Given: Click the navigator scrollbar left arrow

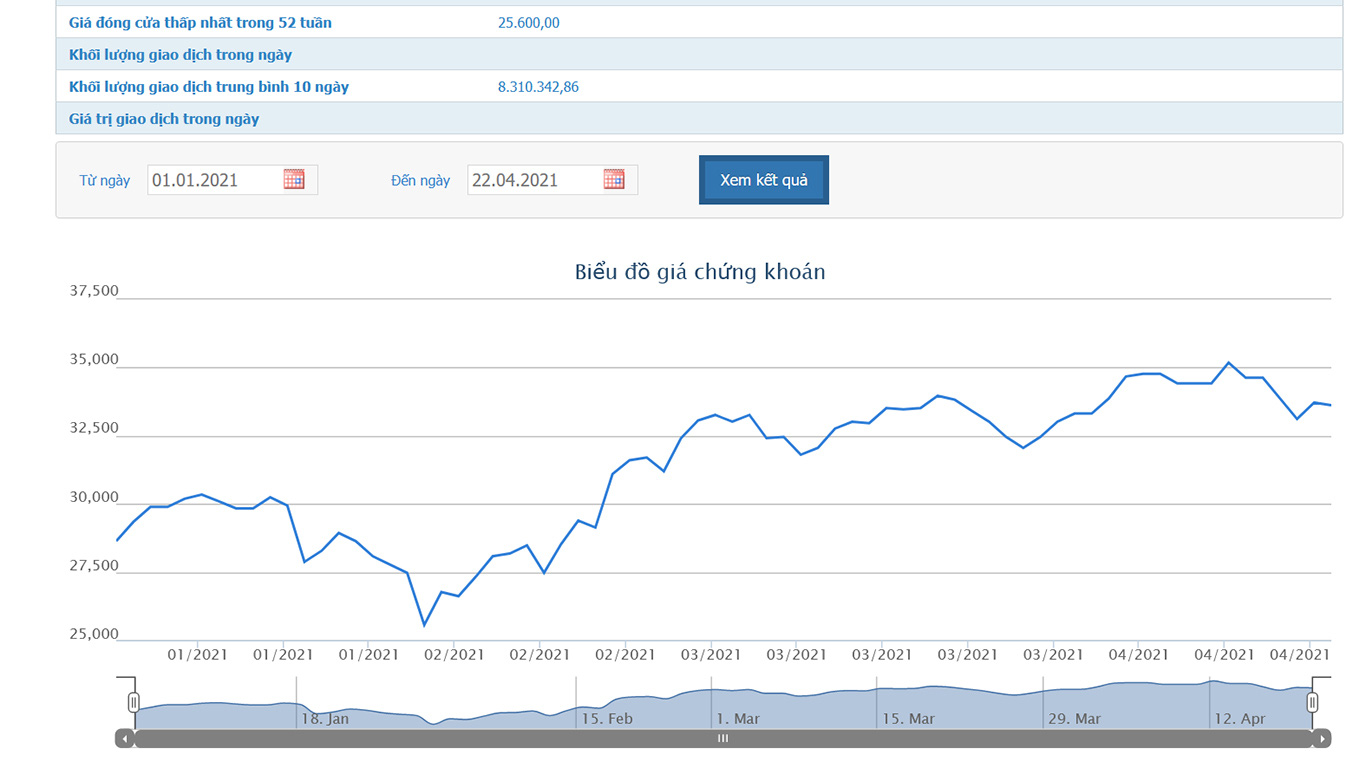Looking at the screenshot, I should [124, 739].
